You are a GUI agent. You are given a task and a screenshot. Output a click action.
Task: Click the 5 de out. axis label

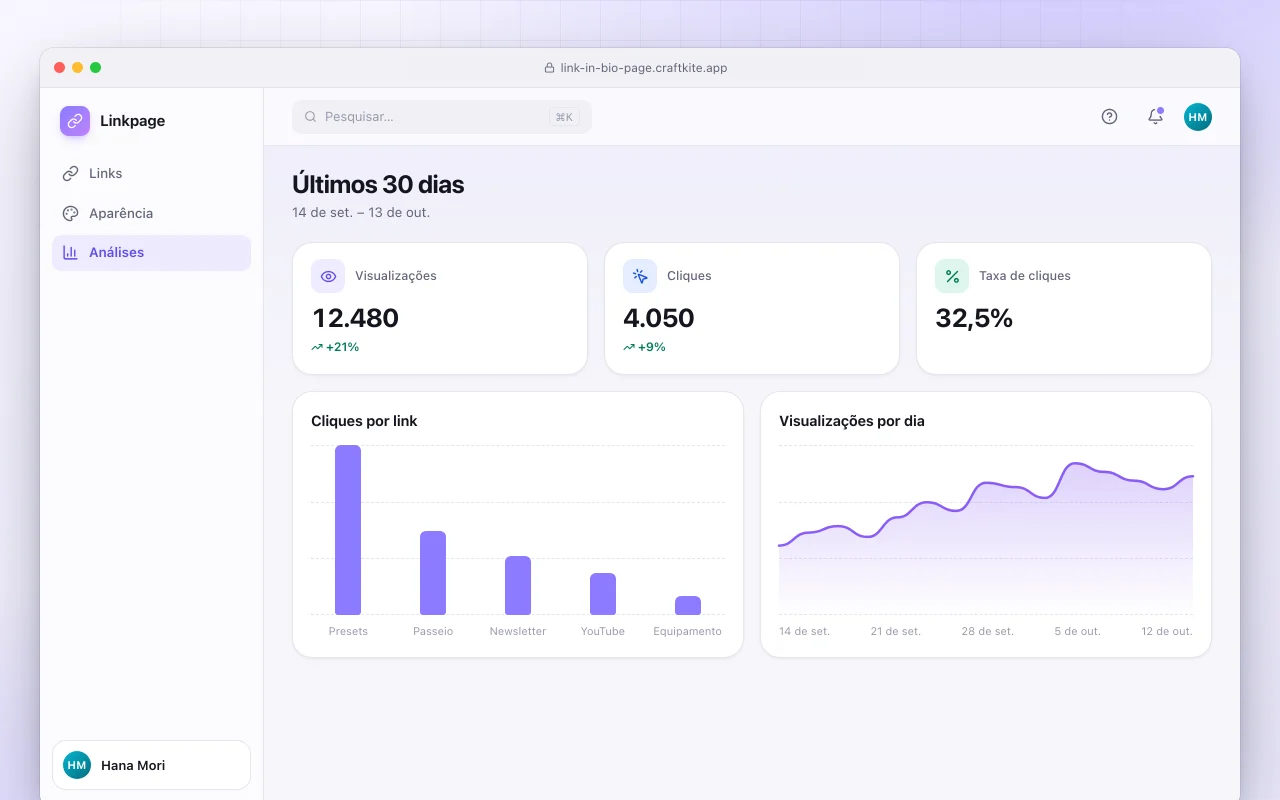pos(1077,631)
